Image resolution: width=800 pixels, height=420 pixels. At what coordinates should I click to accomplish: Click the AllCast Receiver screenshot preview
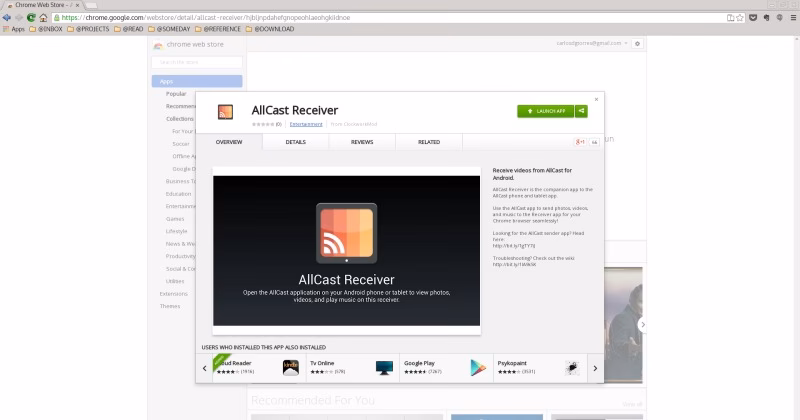(x=346, y=251)
